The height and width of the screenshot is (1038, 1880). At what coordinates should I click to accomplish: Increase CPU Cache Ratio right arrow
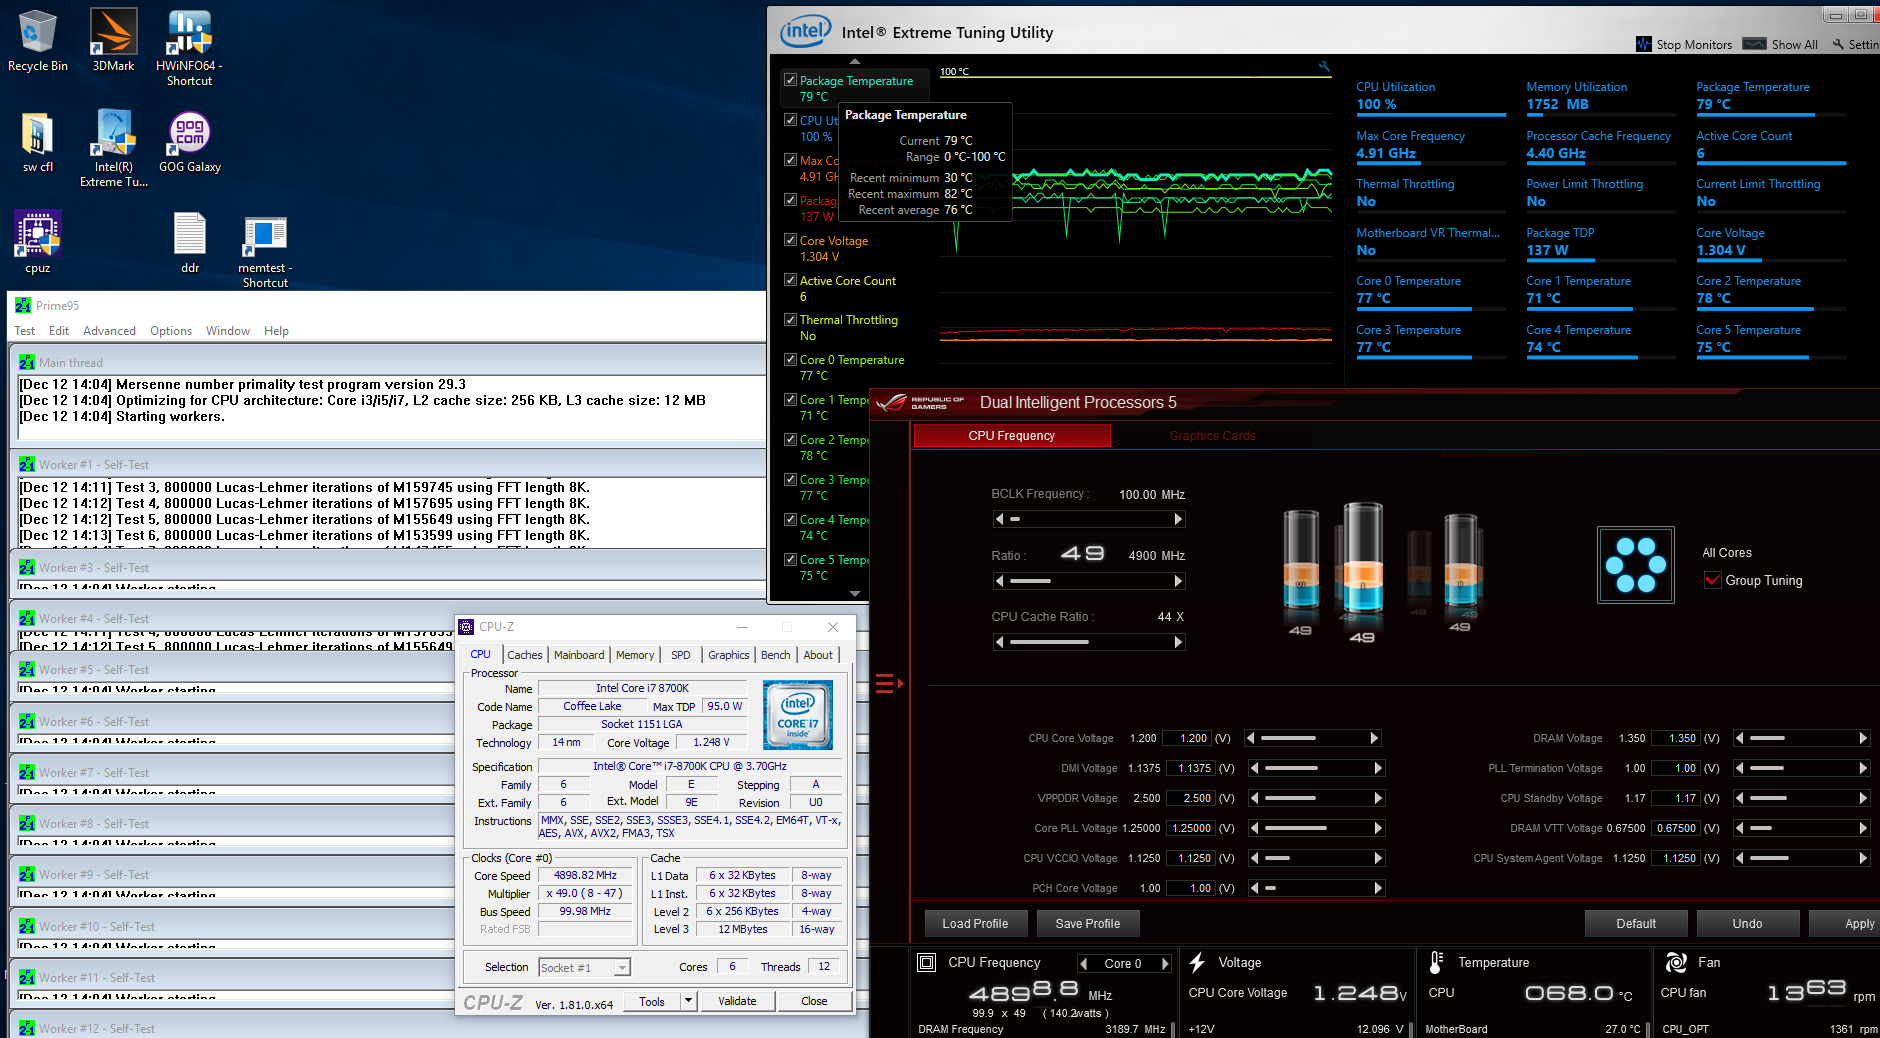coord(1178,642)
